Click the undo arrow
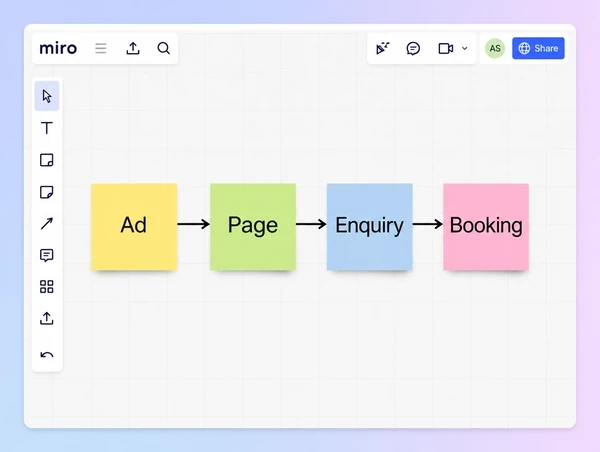This screenshot has height=452, width=600. tap(47, 355)
